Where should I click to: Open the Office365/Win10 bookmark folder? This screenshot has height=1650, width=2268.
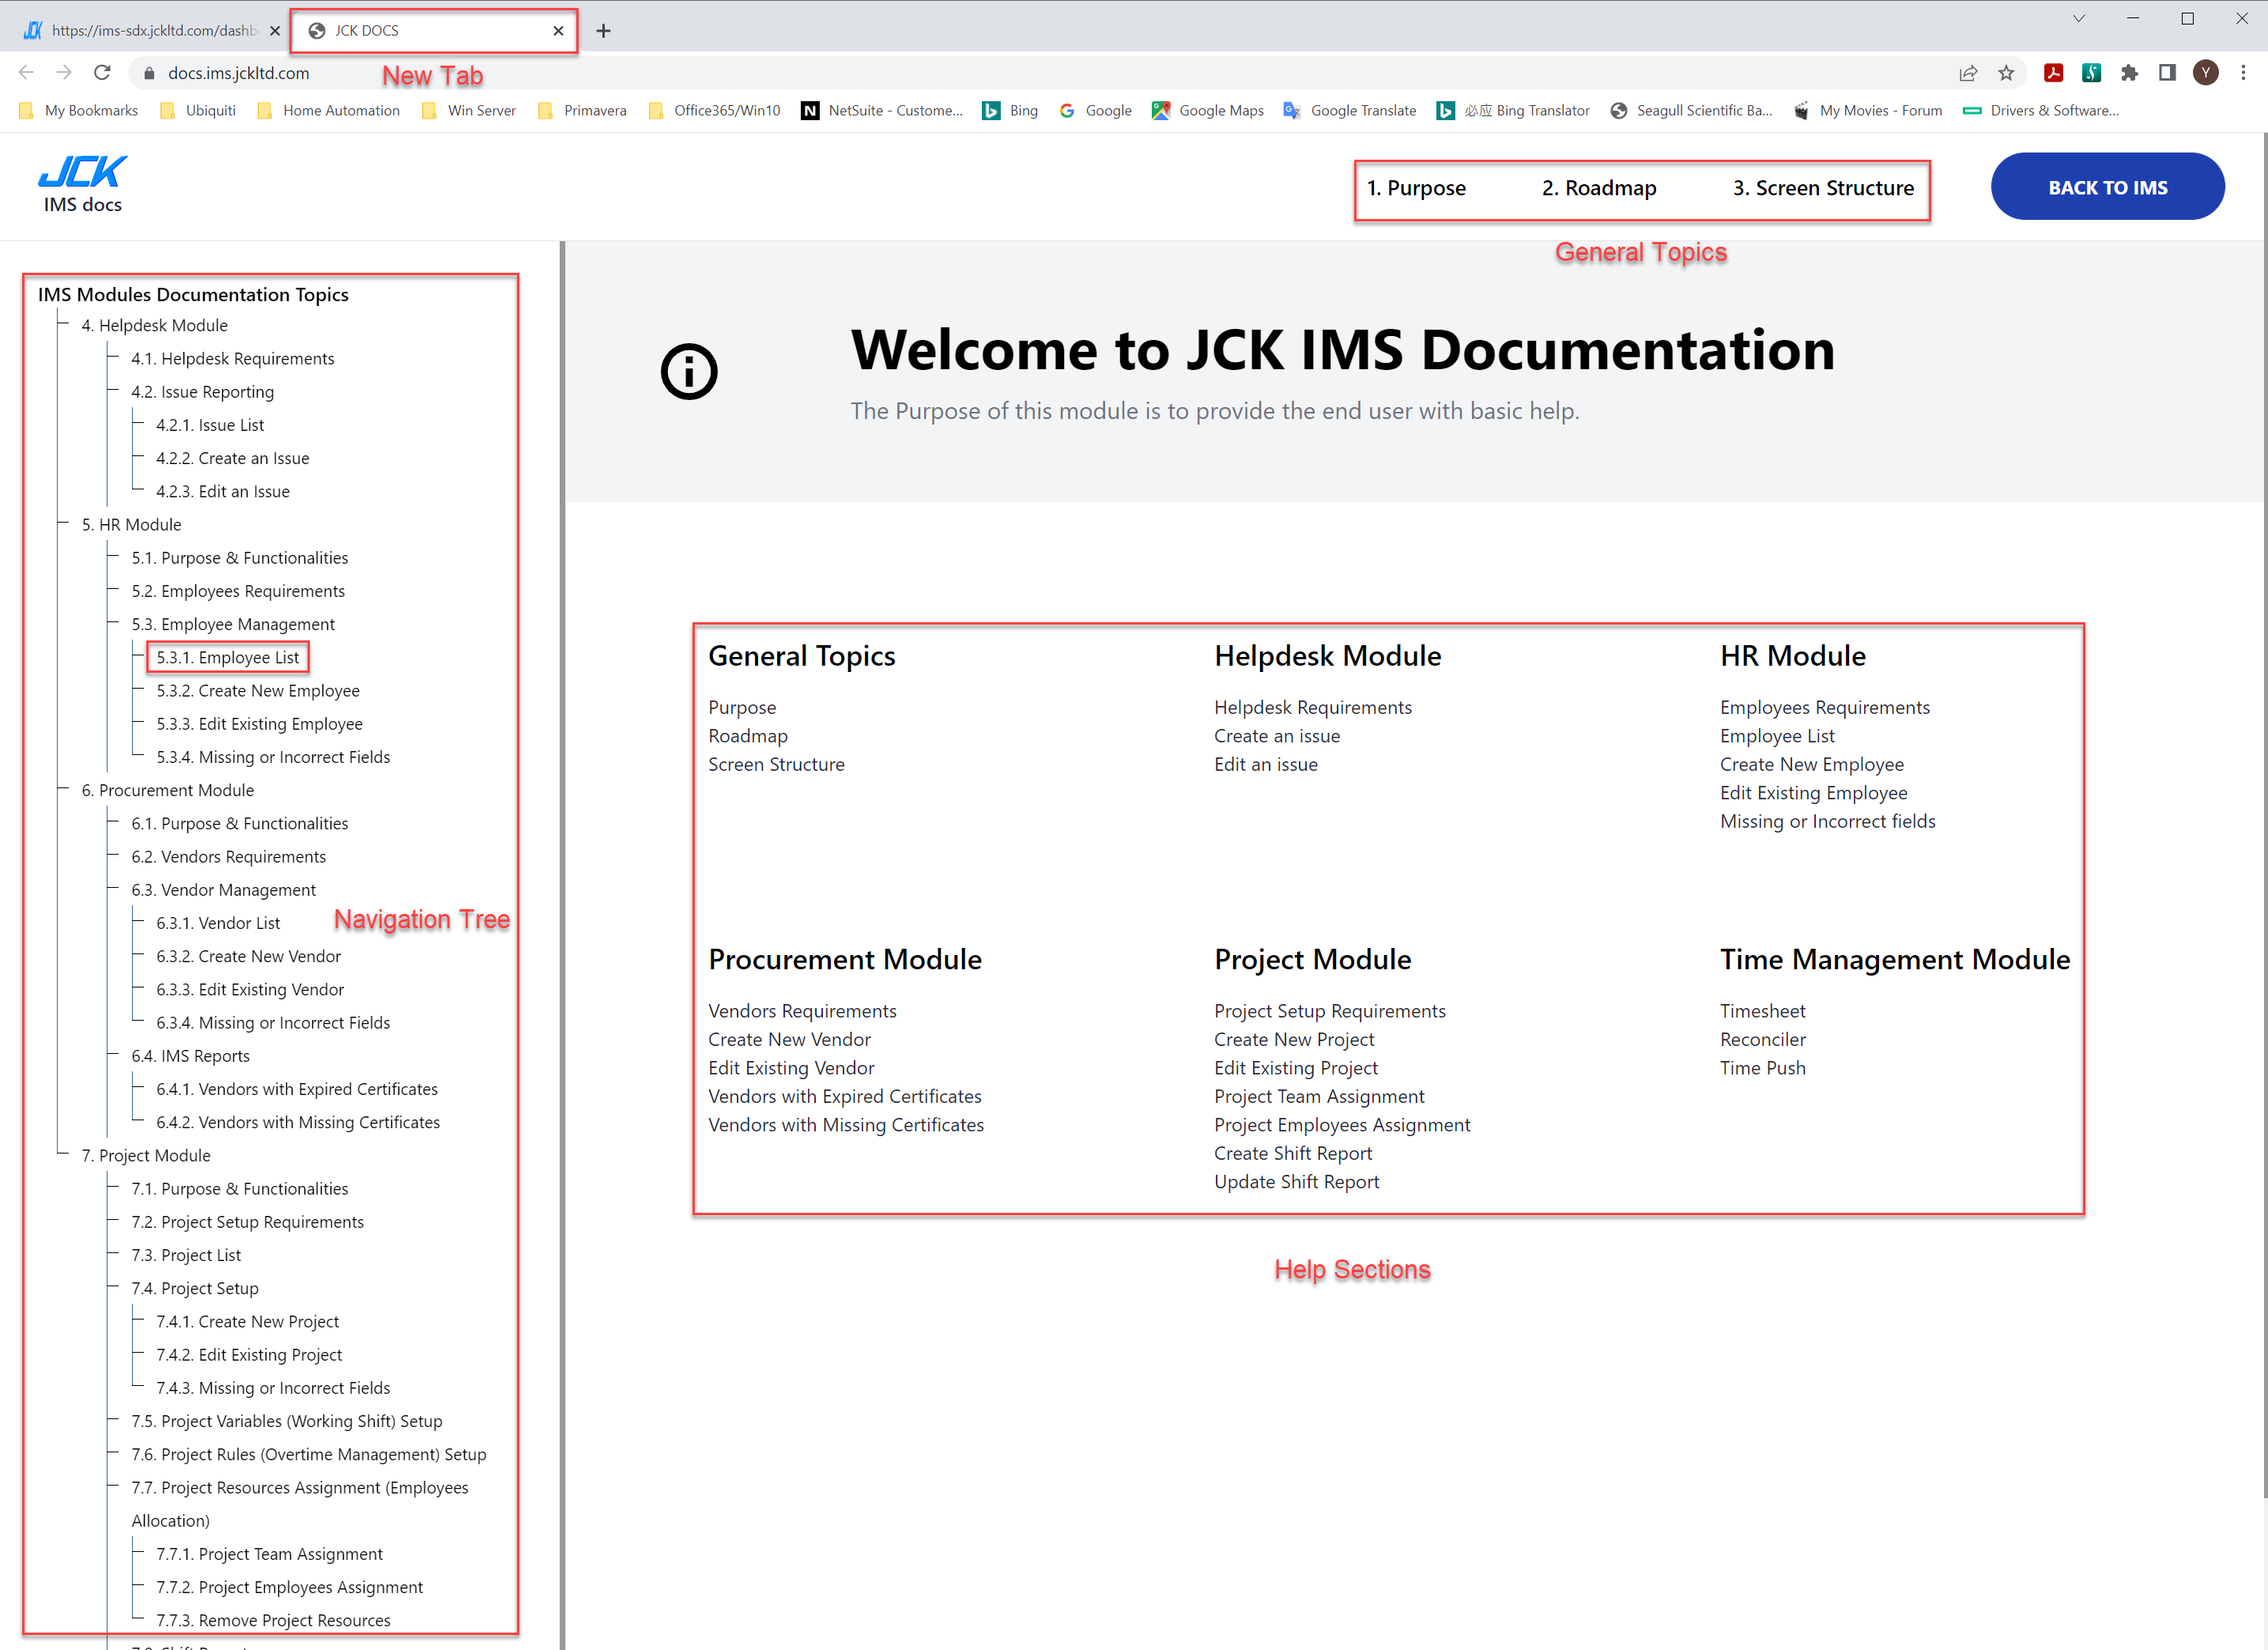pyautogui.click(x=714, y=111)
